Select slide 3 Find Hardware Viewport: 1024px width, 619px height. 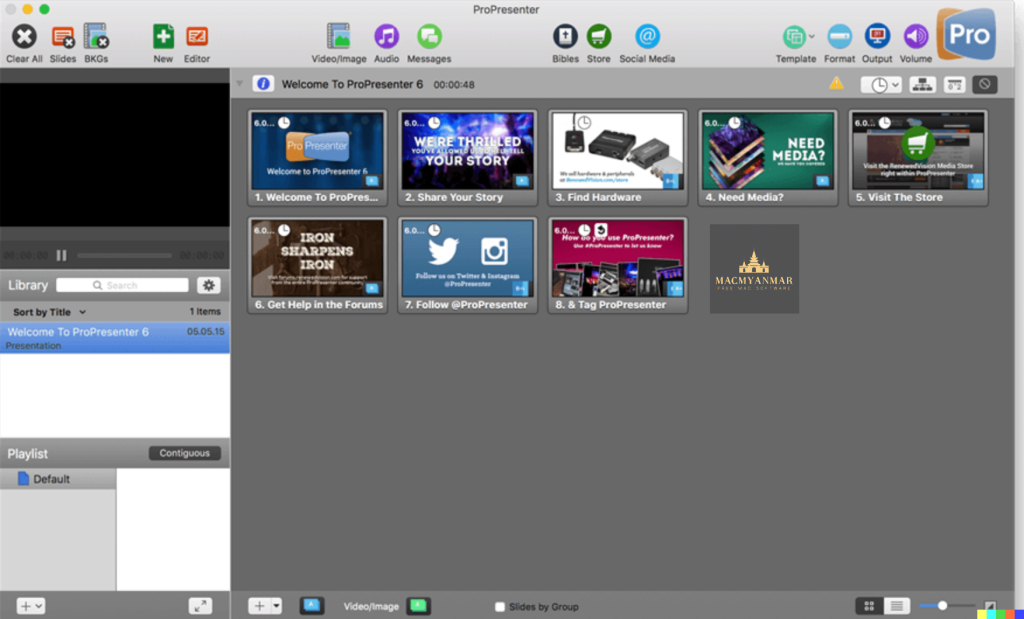tap(618, 158)
